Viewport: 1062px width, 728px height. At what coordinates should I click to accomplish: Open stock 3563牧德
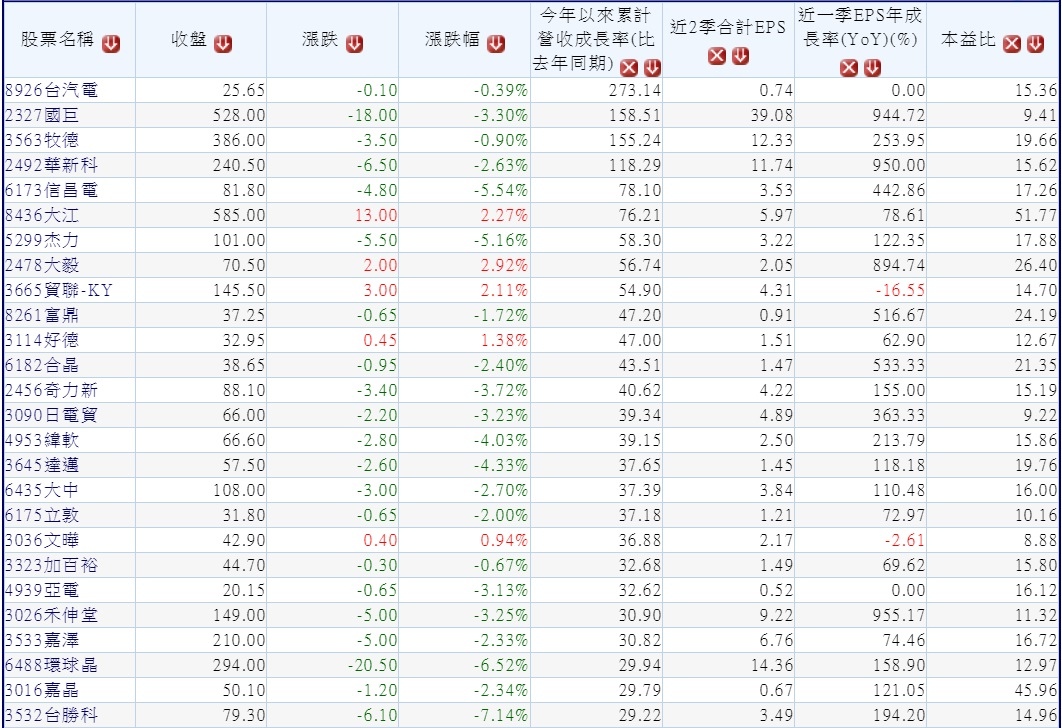[42, 140]
